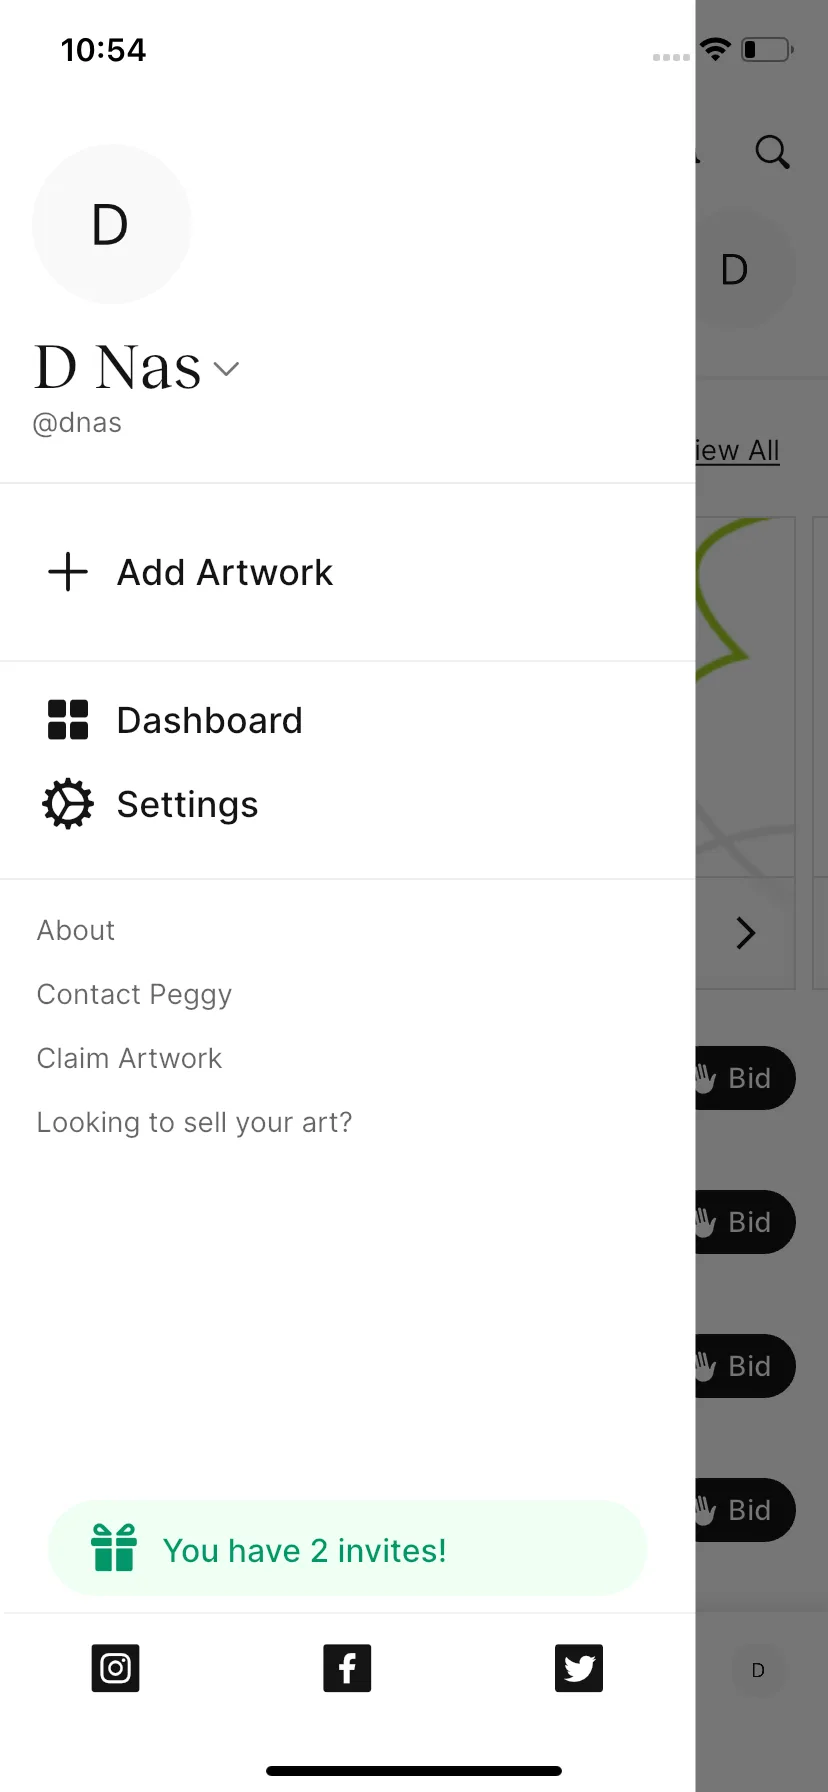
Task: Click the View All link
Action: (x=738, y=451)
